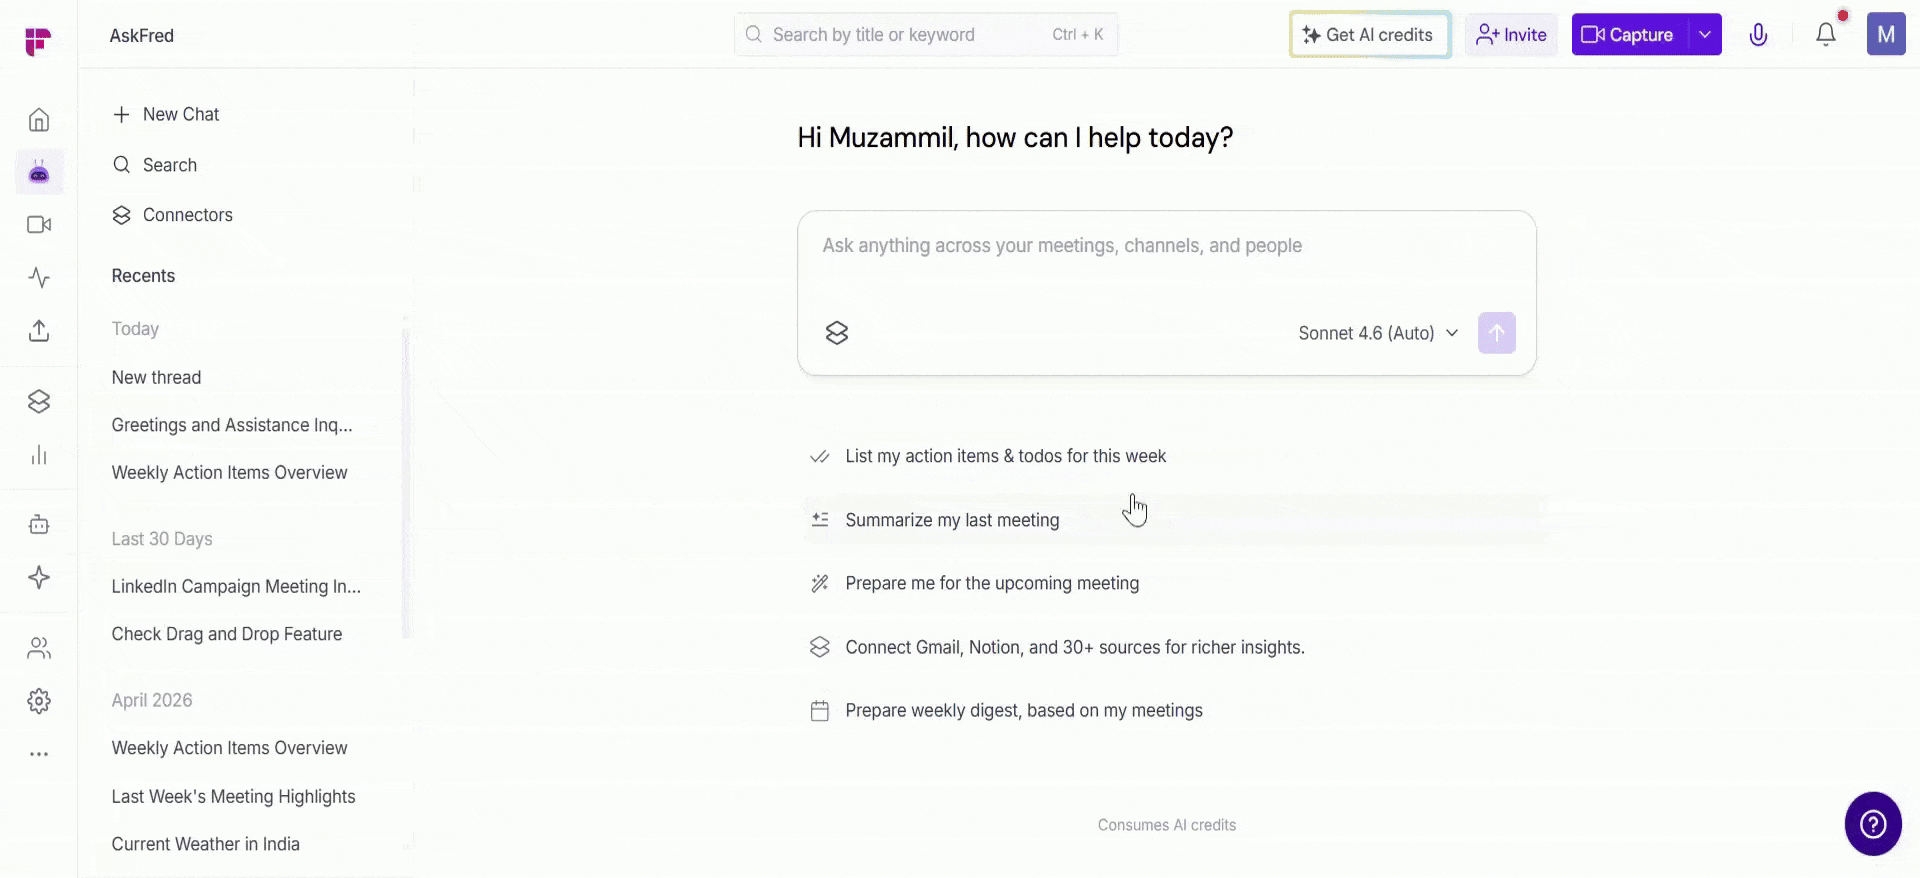1920x878 pixels.
Task: Click the Get AI credits button
Action: 1370,35
